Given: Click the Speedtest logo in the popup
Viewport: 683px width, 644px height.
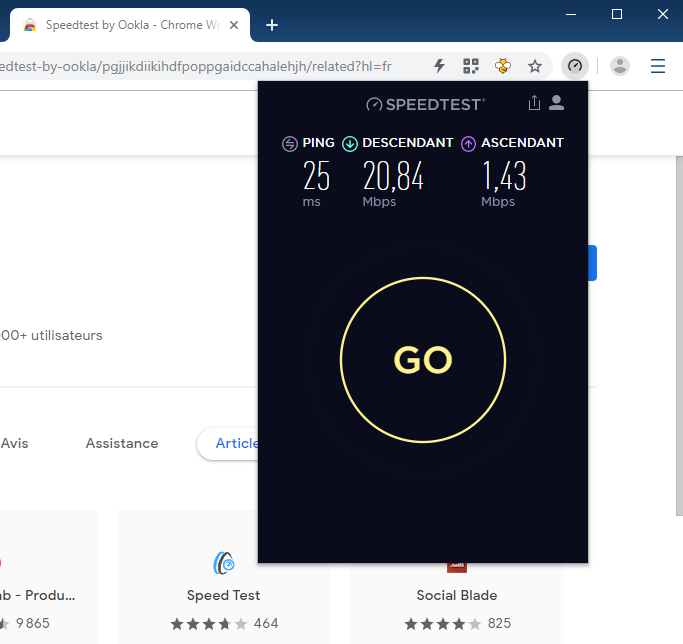Looking at the screenshot, I should pos(425,104).
